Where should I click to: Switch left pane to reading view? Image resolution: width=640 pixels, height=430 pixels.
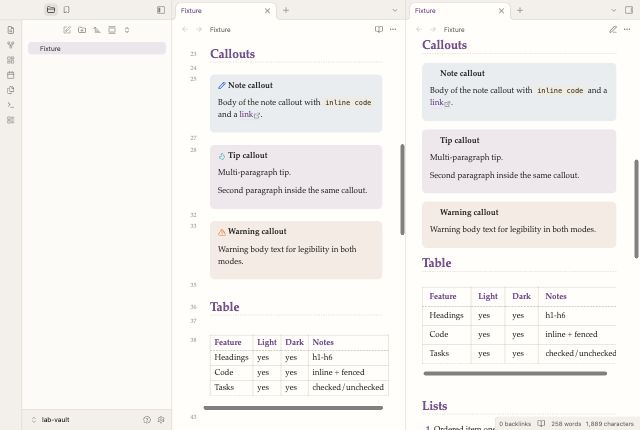379,29
